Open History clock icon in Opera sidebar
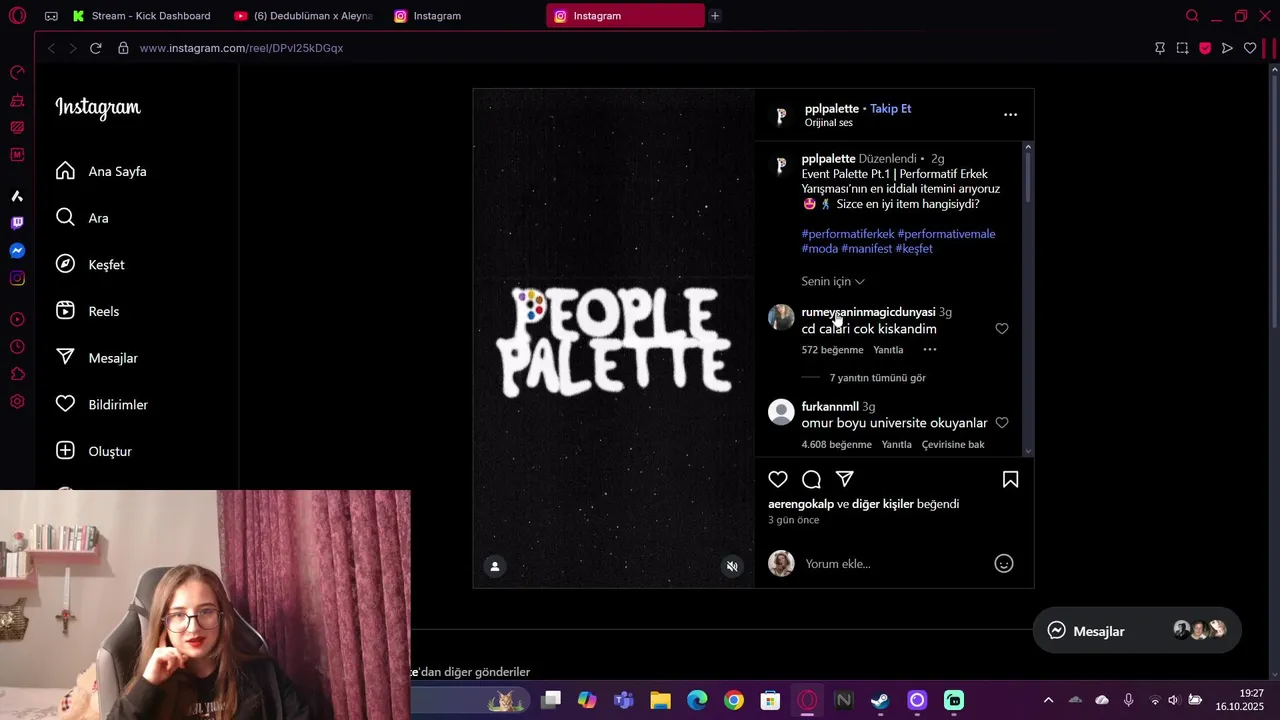This screenshot has height=720, width=1280. coord(17,347)
